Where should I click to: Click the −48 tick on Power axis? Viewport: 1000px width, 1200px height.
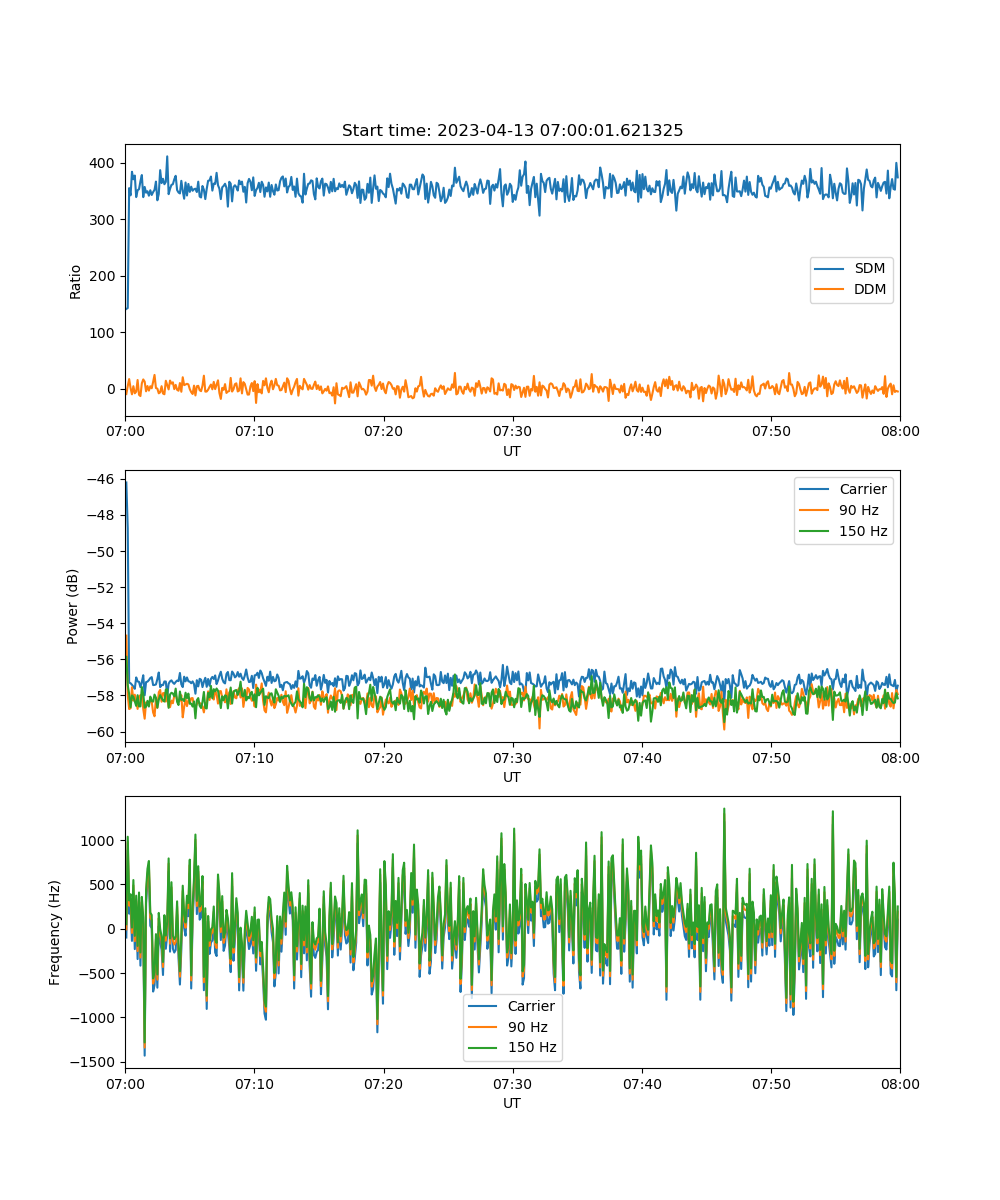pyautogui.click(x=101, y=515)
